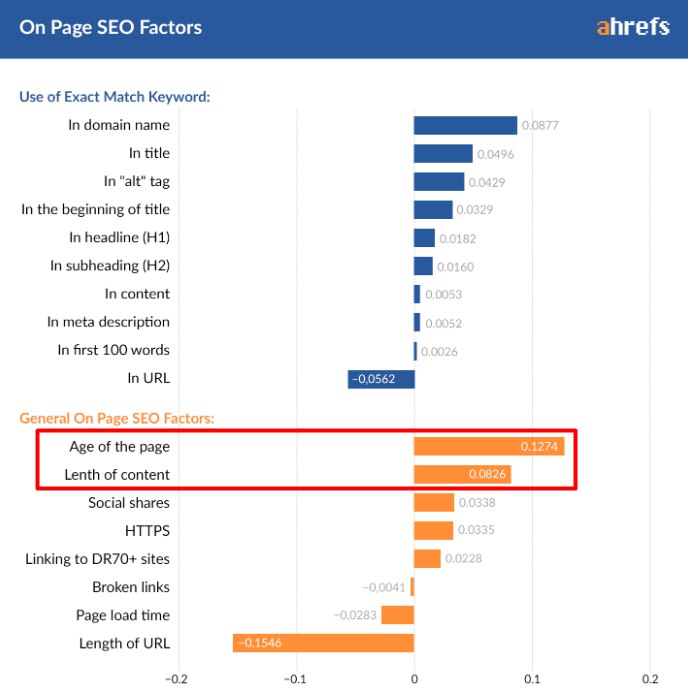The width and height of the screenshot is (688, 697).
Task: Click the 'Use of Exact Match Keyword:' heading
Action: [115, 96]
